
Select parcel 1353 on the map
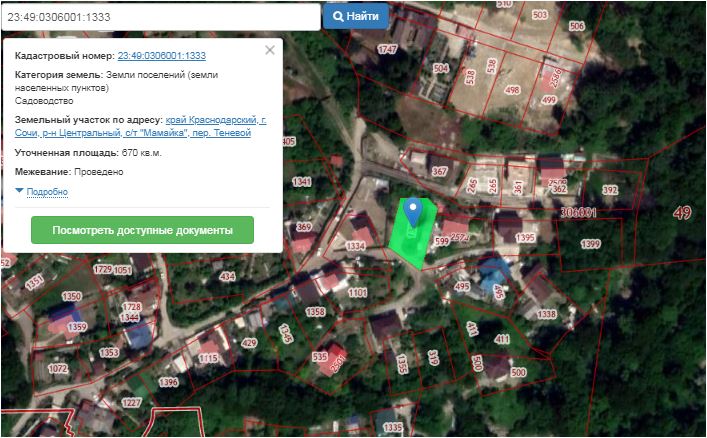click(x=109, y=352)
